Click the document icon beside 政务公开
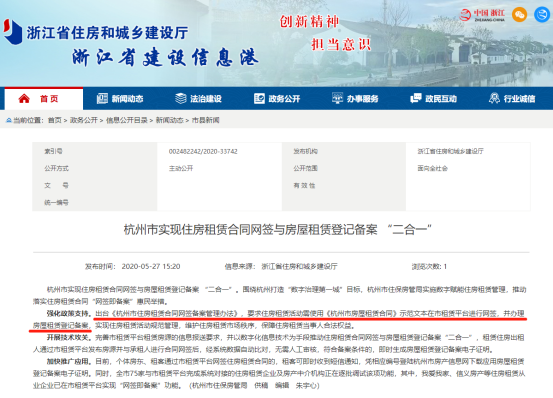The width and height of the screenshot is (553, 398). pos(259,98)
